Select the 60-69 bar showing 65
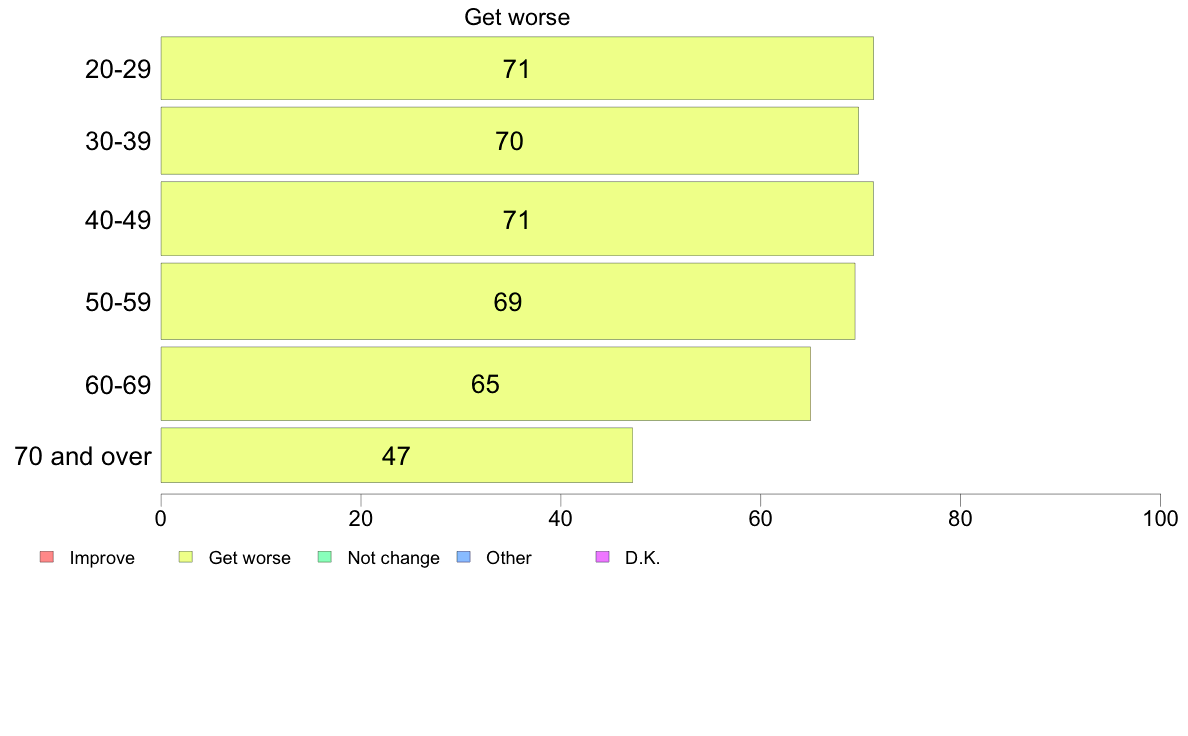Screen dimensions: 1188x736 [x=486, y=384]
